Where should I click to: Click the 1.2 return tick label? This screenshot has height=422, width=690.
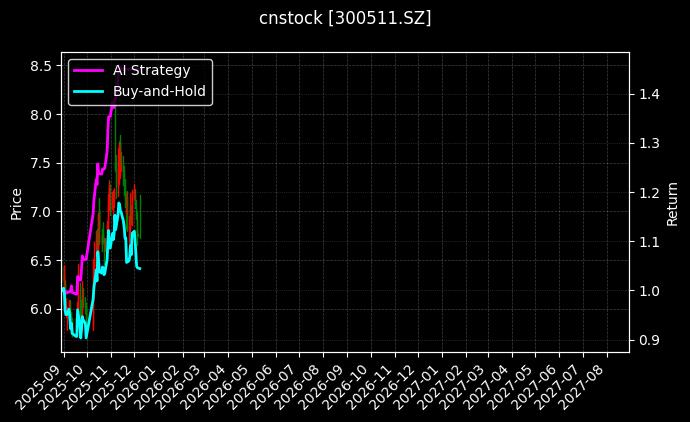(x=649, y=193)
